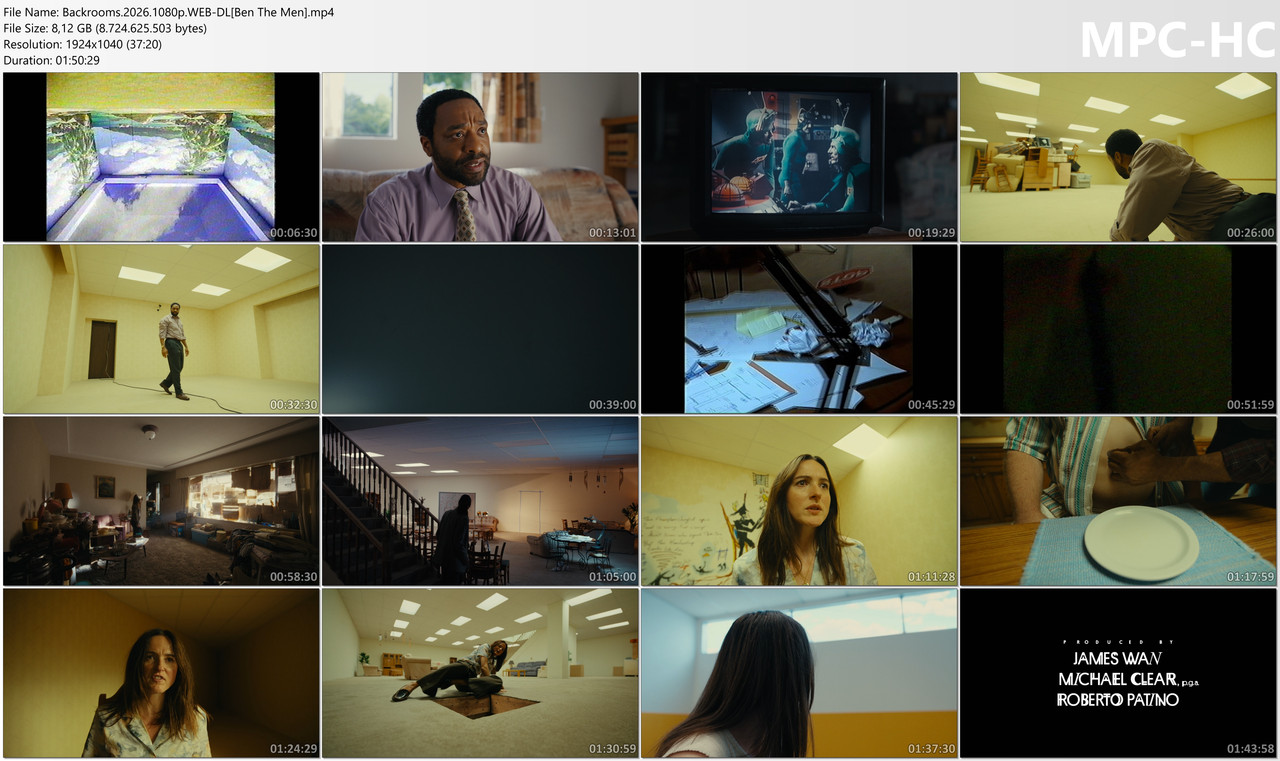Screen dimensions: 1280x761
Task: Click the ROBERTO PATINO credit text
Action: 1117,700
